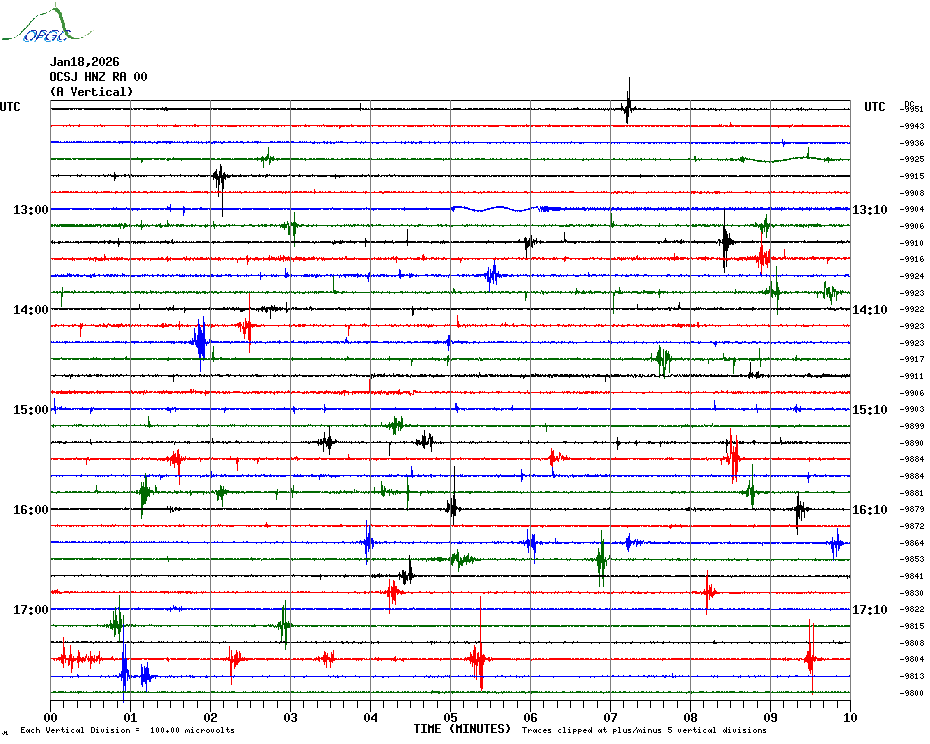
Task: Click the DC value -9910
Action: 912,243
